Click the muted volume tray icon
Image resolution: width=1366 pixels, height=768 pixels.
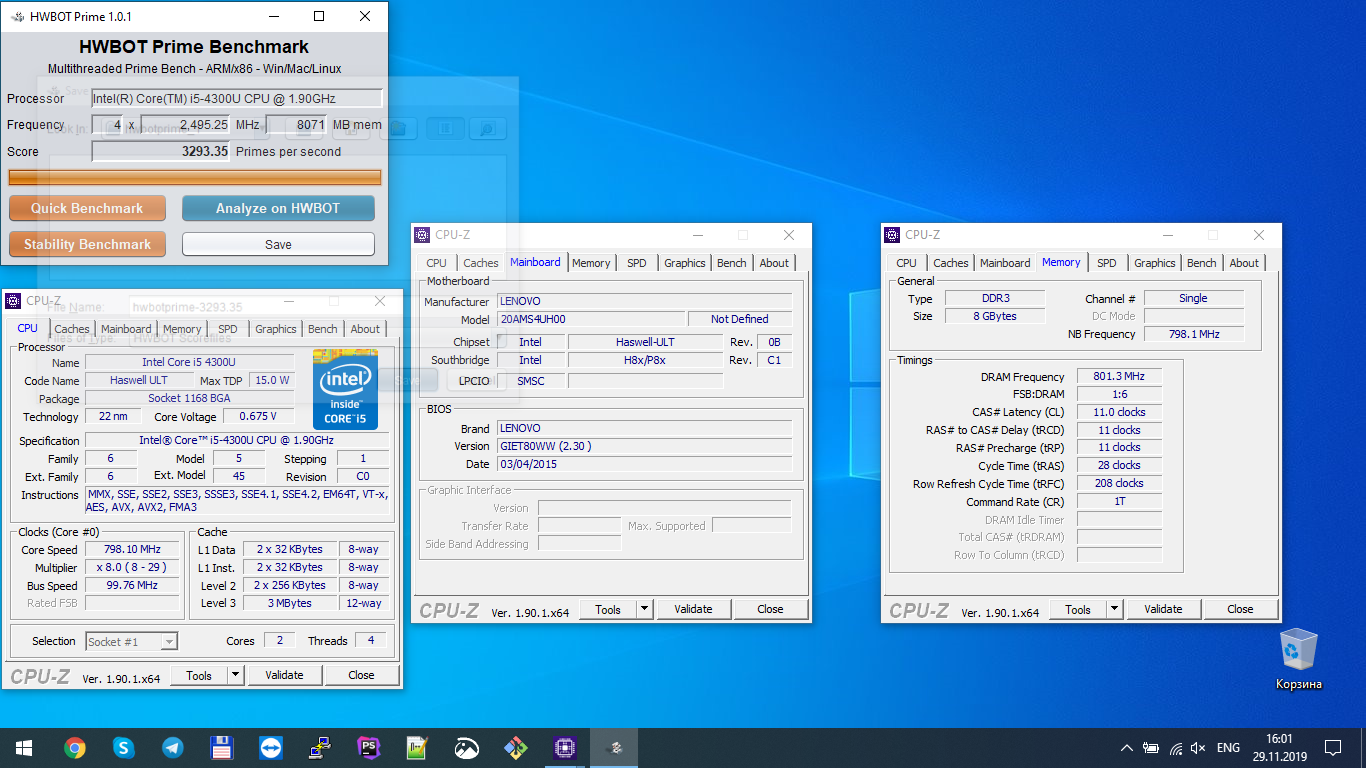1198,748
